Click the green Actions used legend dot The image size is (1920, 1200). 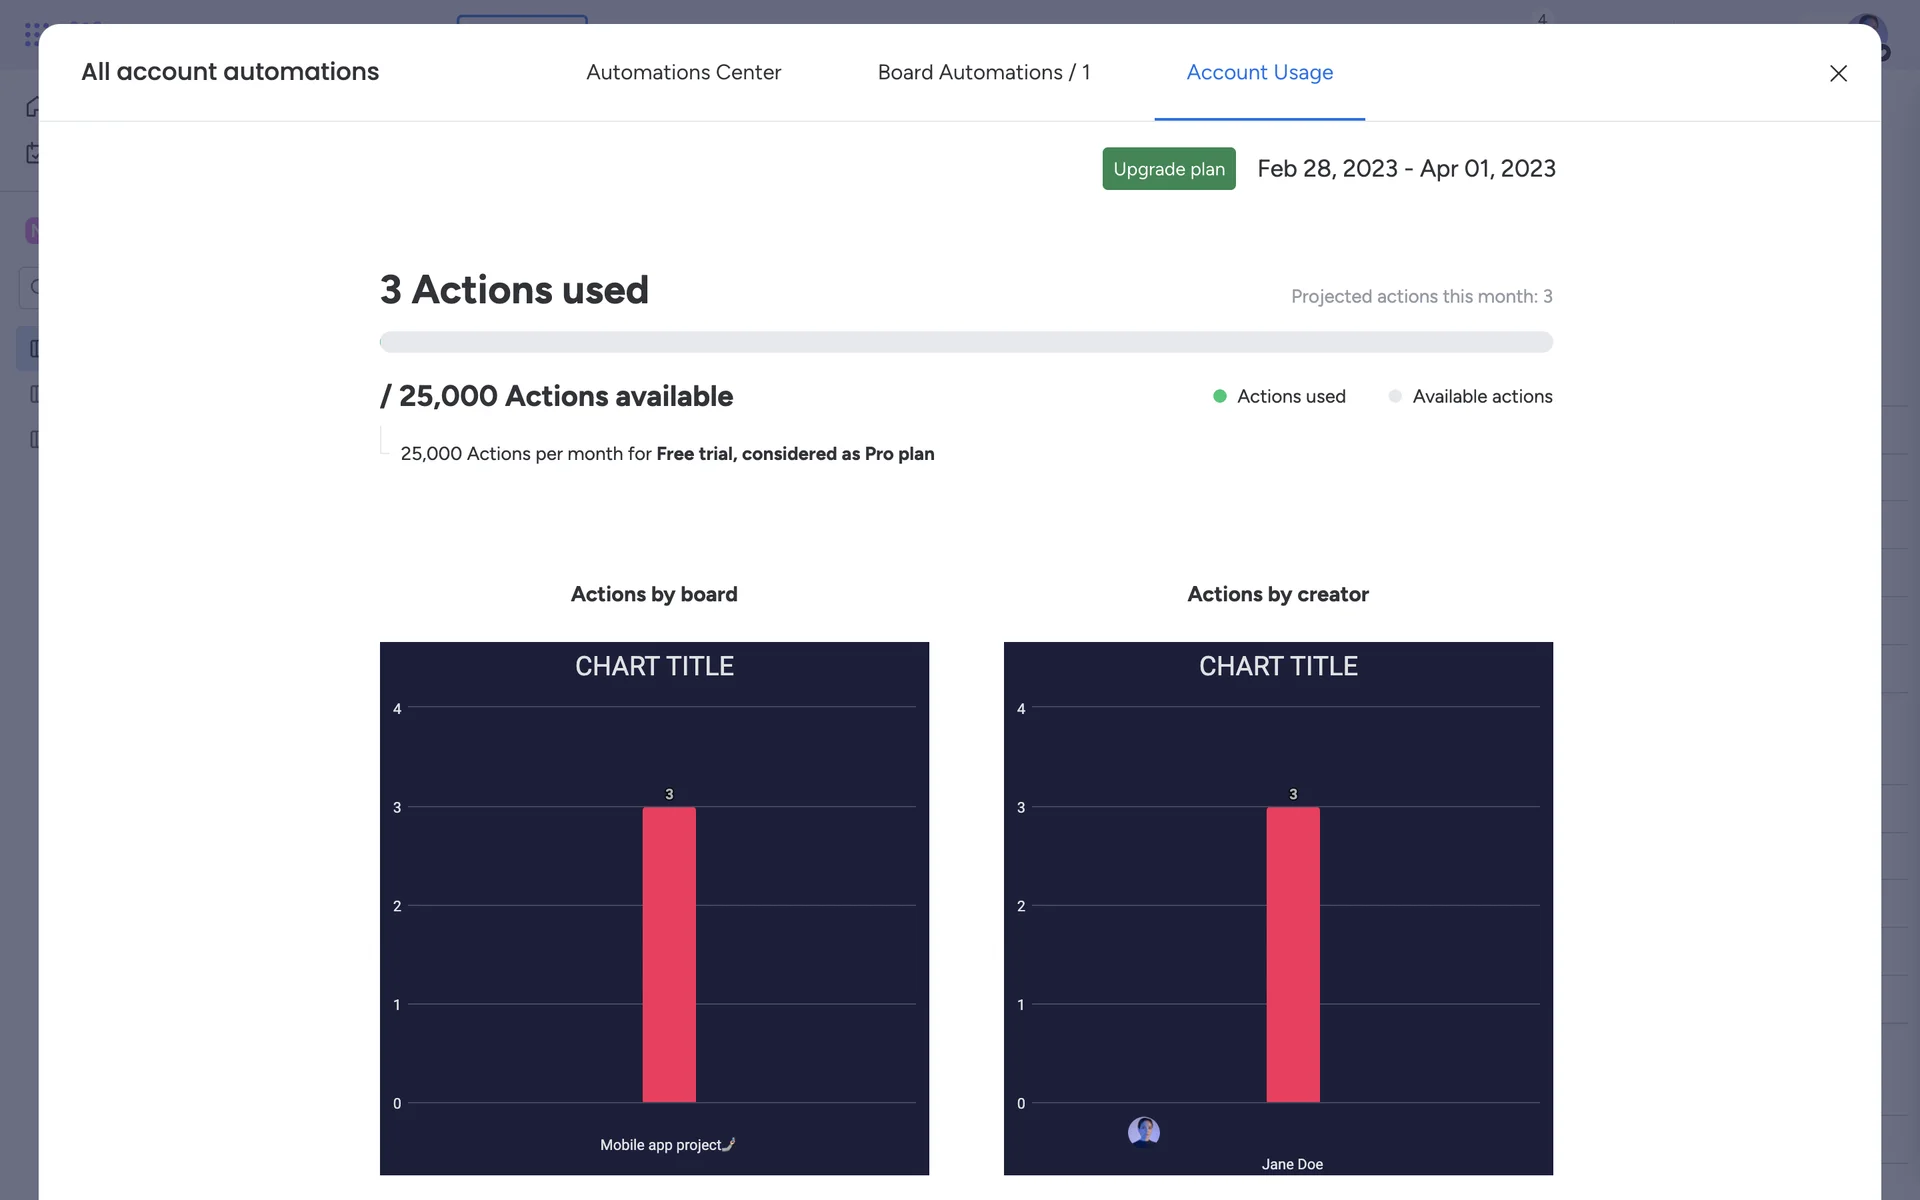(x=1219, y=396)
